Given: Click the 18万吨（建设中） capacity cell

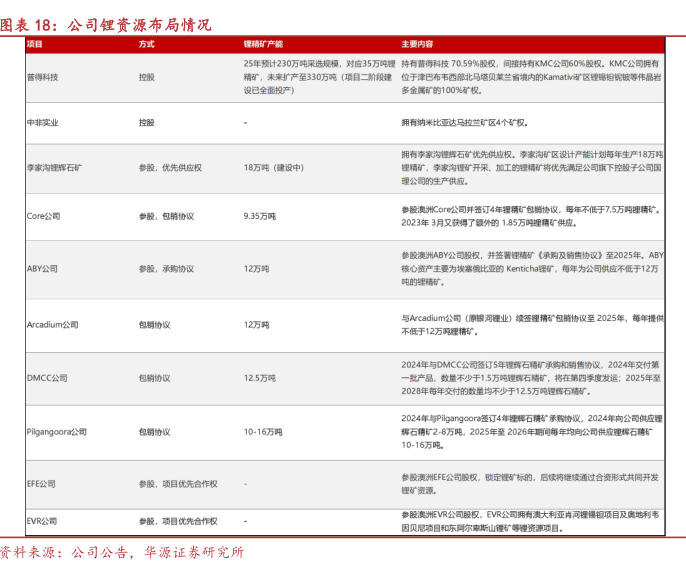Looking at the screenshot, I should pos(273,168).
